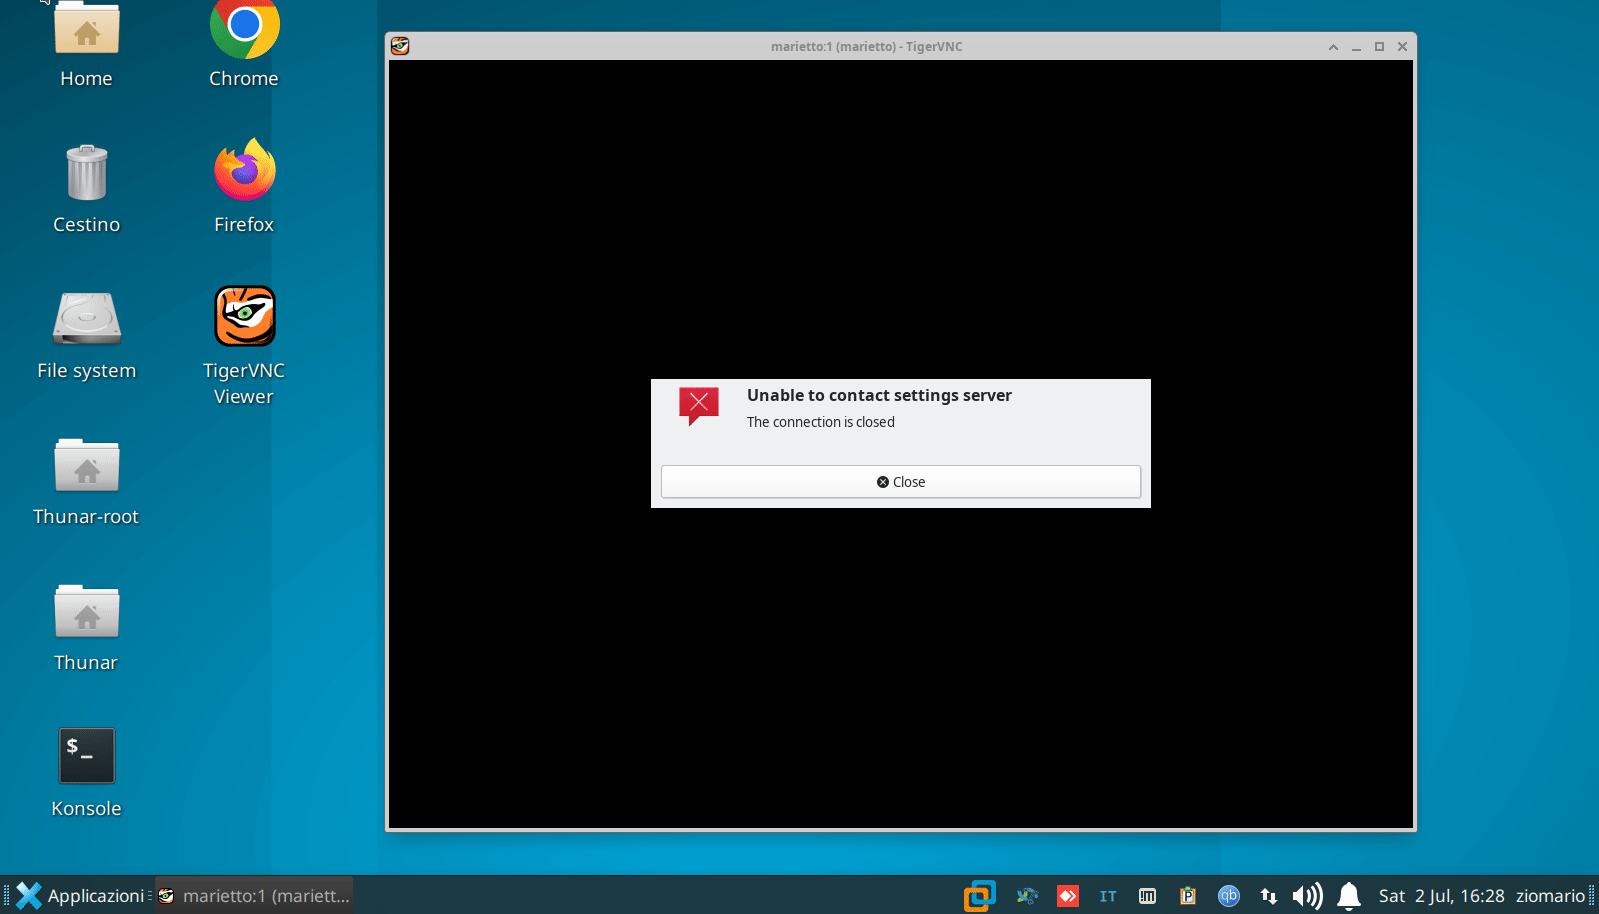Image resolution: width=1599 pixels, height=914 pixels.
Task: Open the clock showing Sat 2 Jul
Action: click(x=1441, y=896)
